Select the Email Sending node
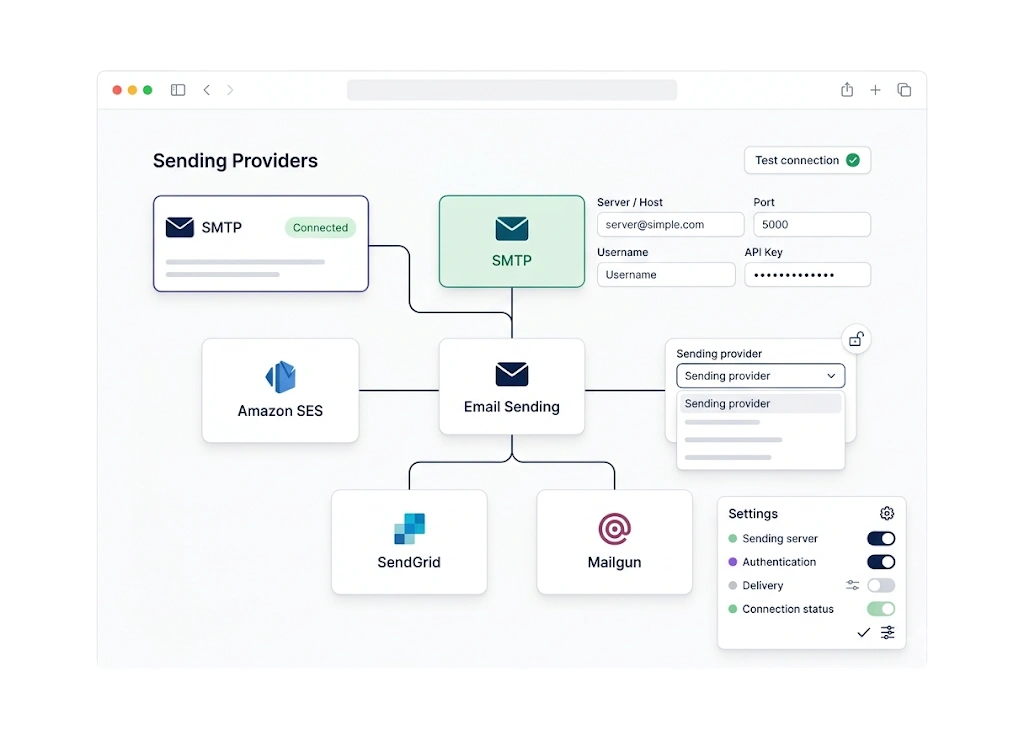Screen dimensions: 1024x741 tap(511, 386)
